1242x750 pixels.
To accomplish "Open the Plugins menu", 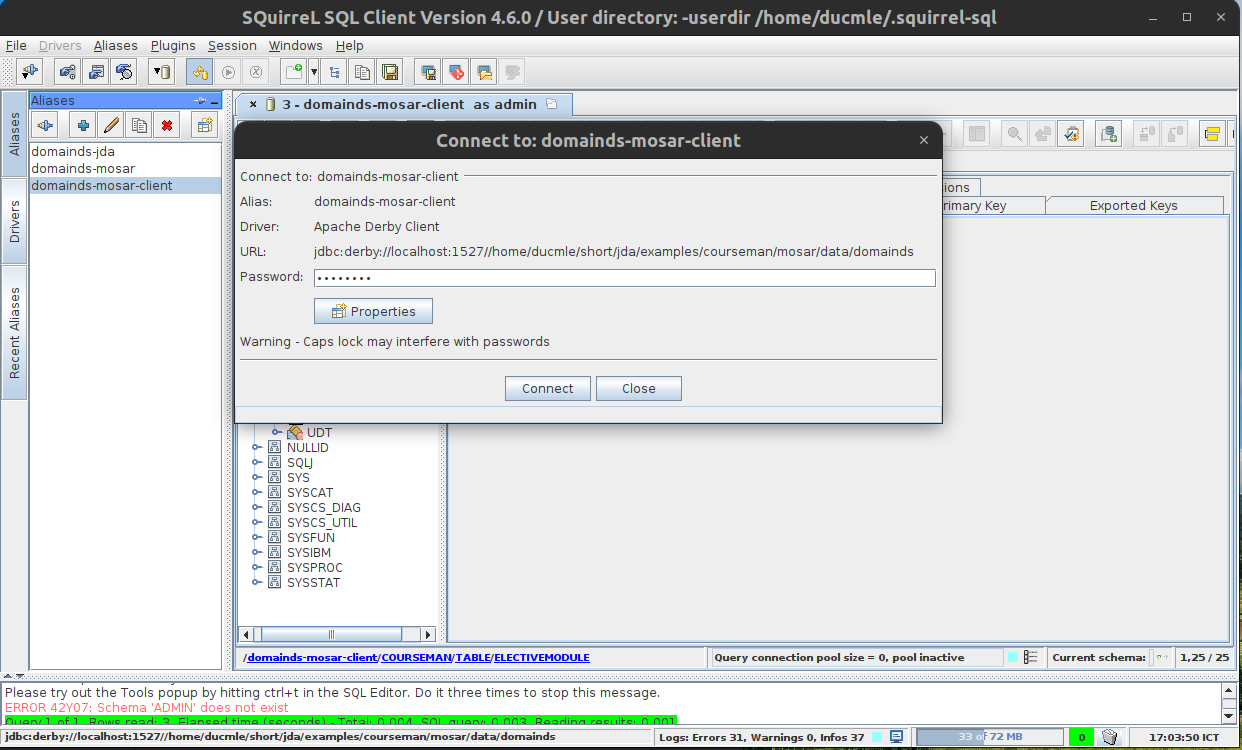I will (174, 46).
